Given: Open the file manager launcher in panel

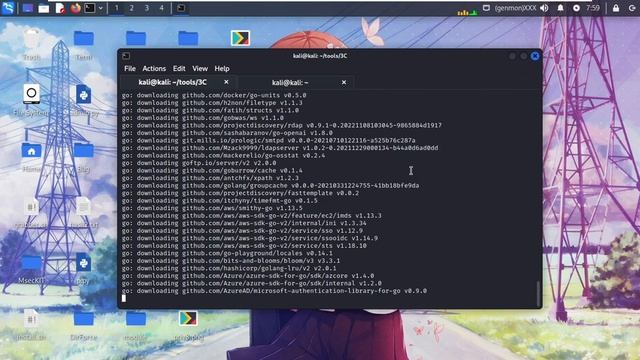Looking at the screenshot, I should [x=44, y=8].
